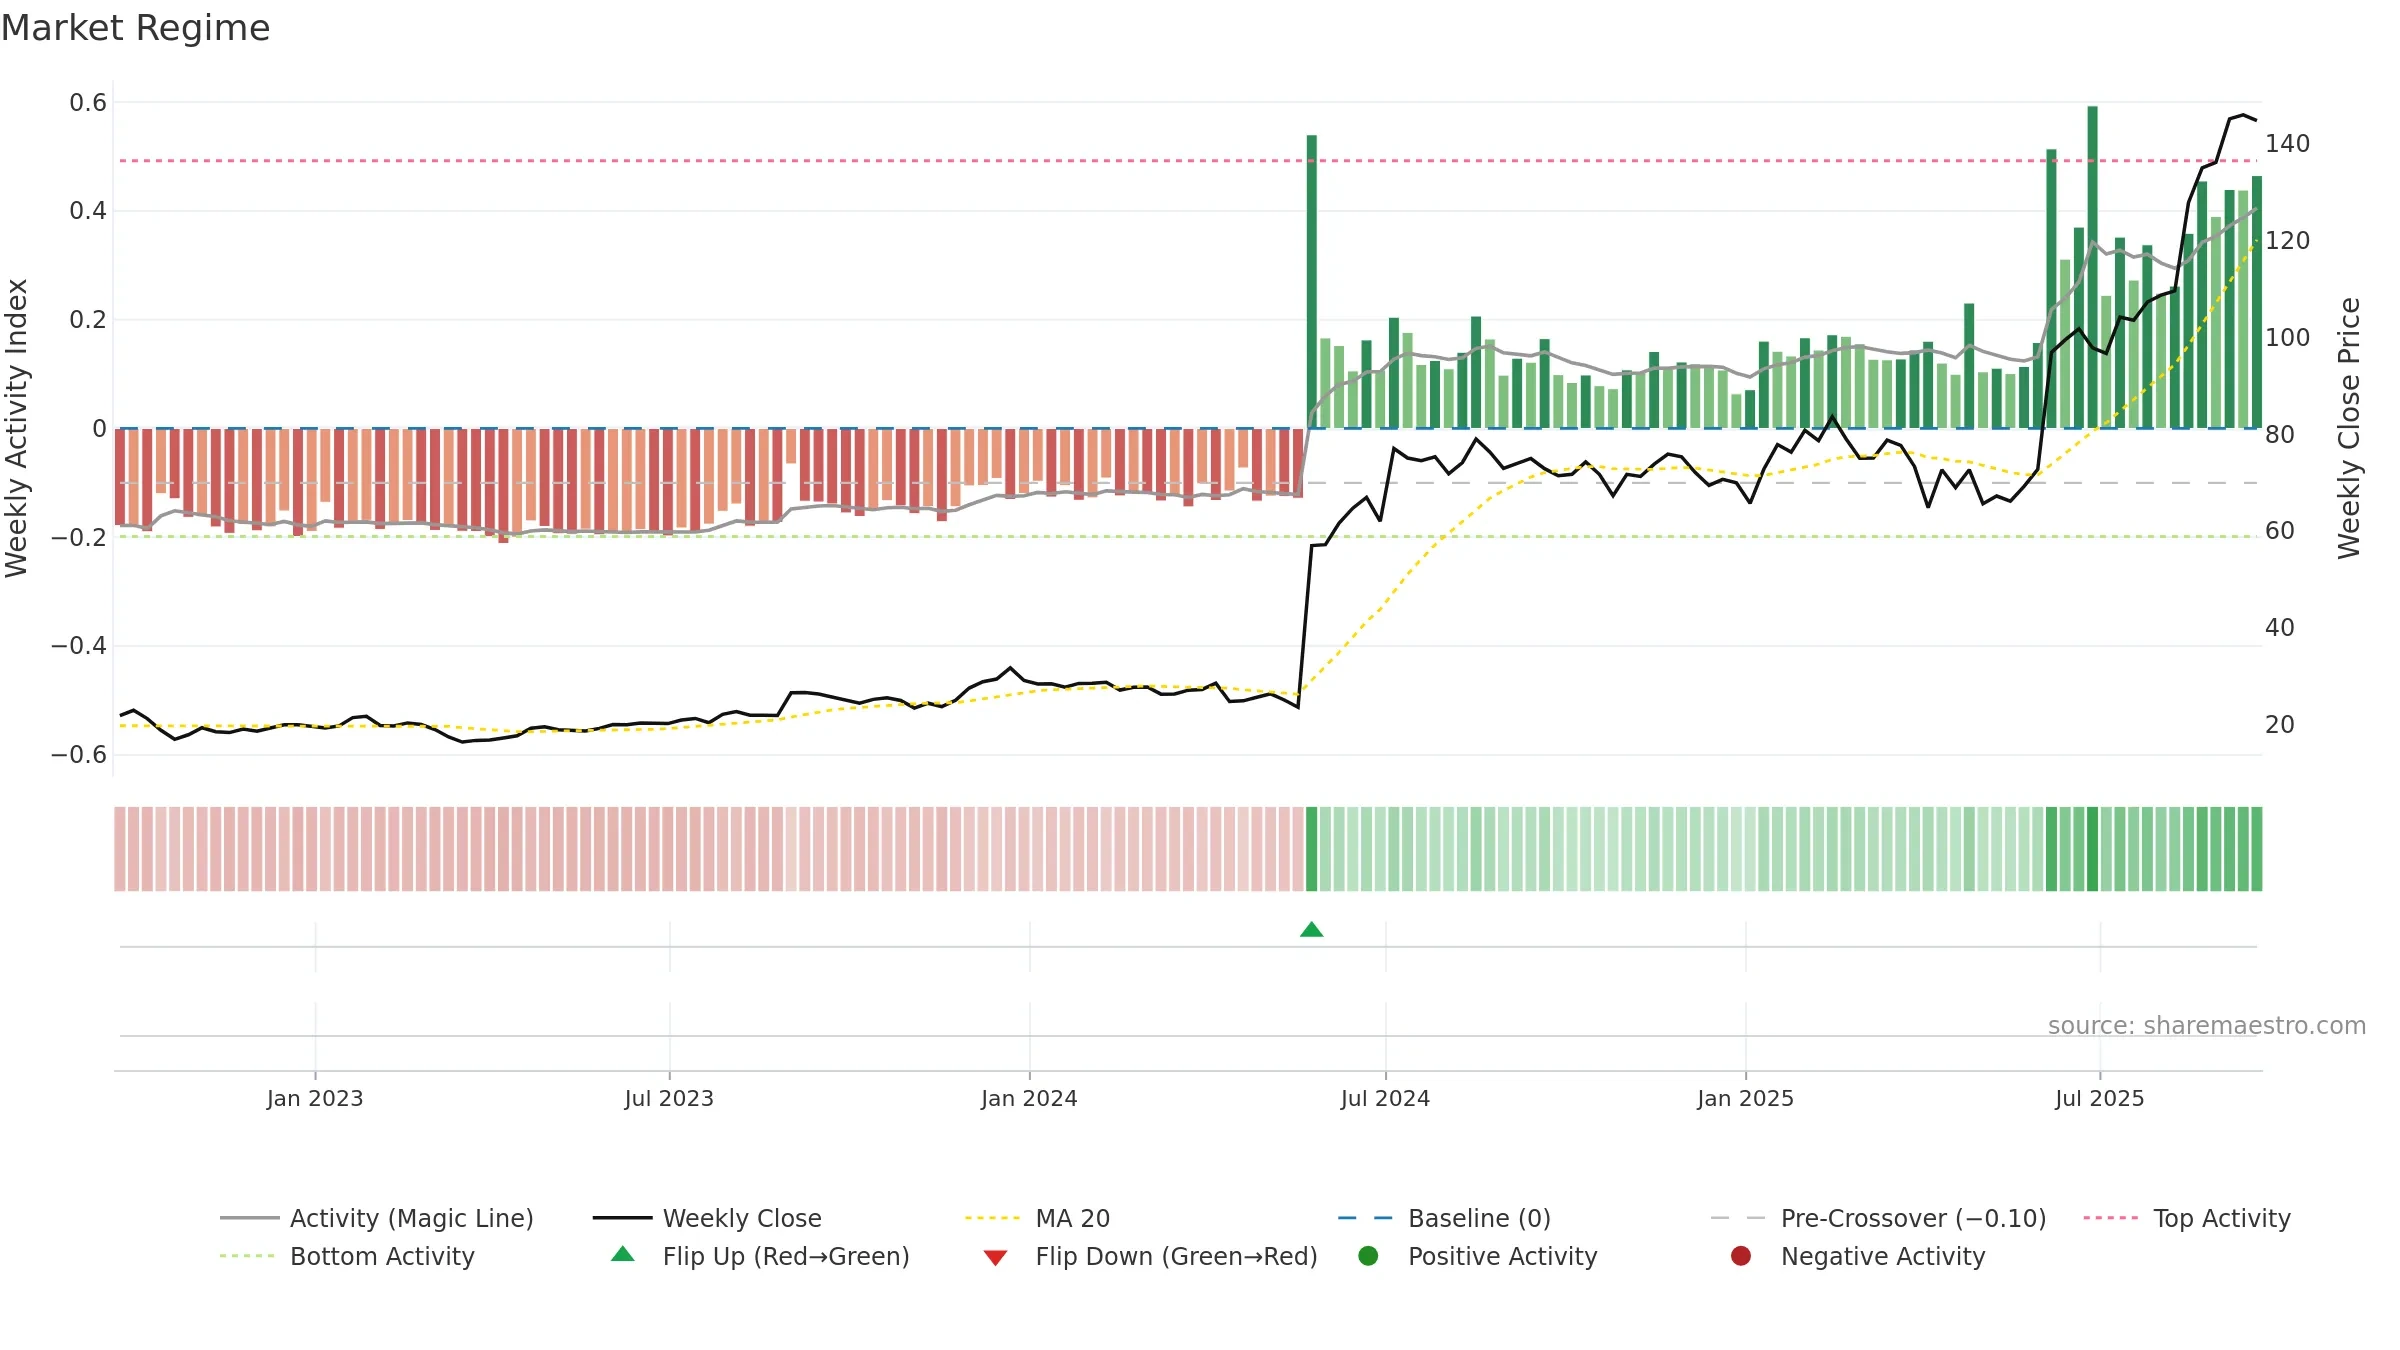Screen dimensions: 2400x1350
Task: Click the Market Regime chart title
Action: pos(135,28)
